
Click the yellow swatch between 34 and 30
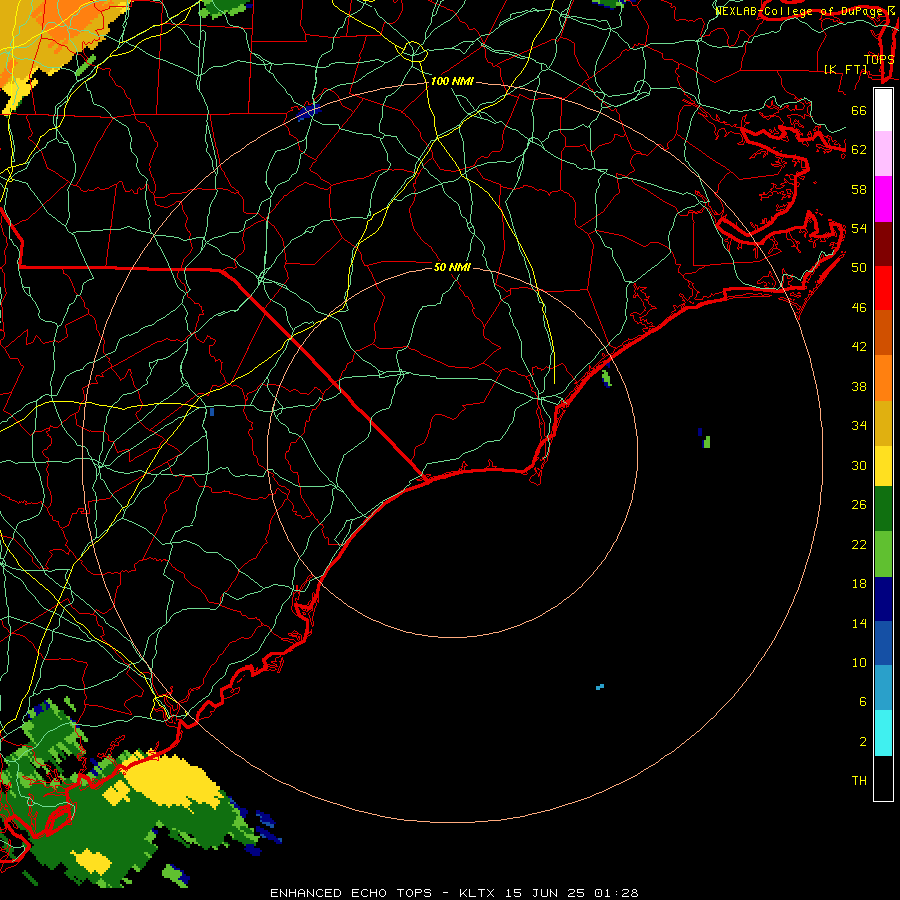pos(883,465)
